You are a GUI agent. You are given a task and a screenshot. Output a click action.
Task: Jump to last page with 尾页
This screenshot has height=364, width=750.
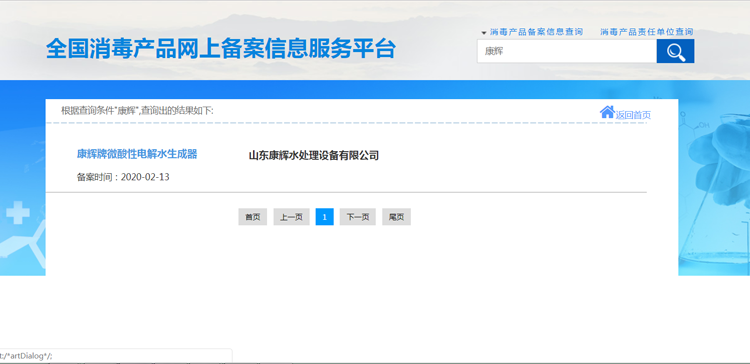(396, 217)
